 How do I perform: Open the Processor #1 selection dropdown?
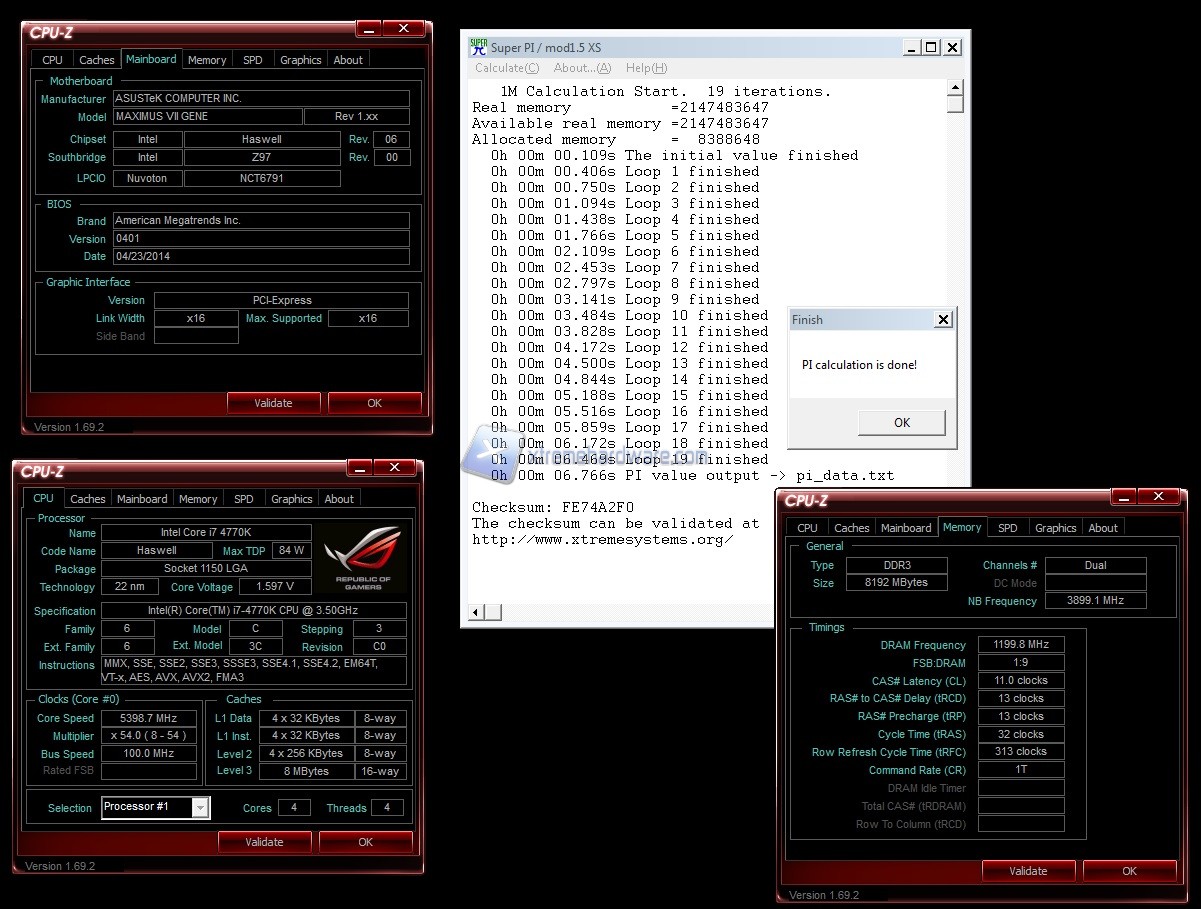coord(201,807)
